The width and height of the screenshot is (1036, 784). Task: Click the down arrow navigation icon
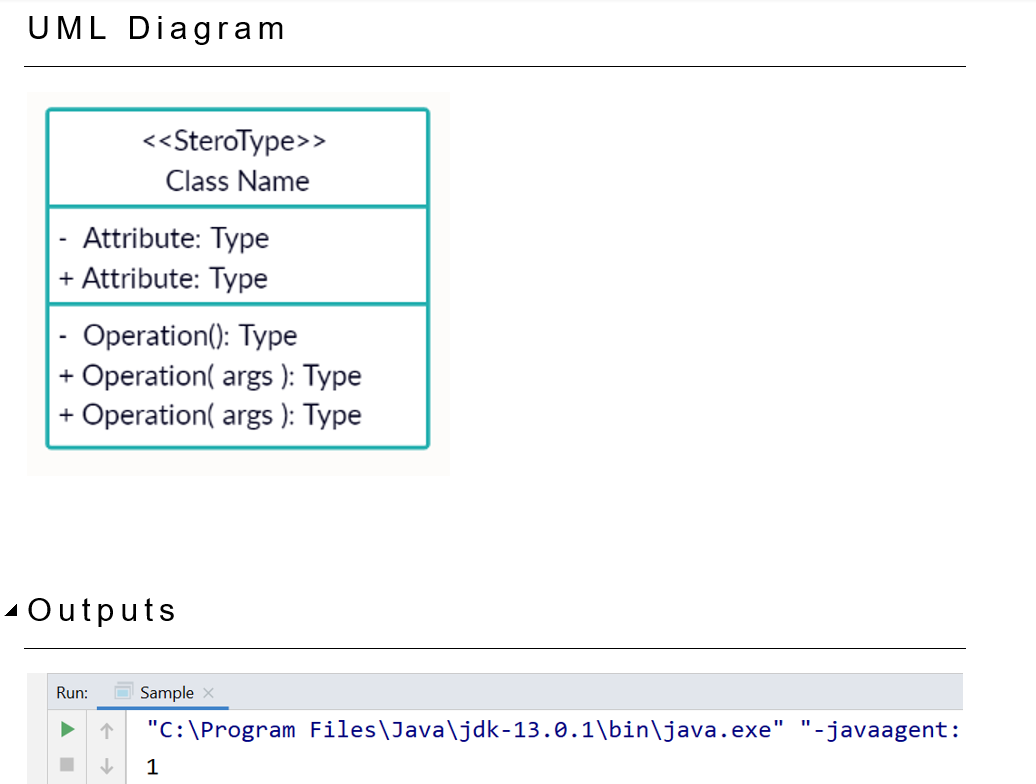tap(106, 766)
